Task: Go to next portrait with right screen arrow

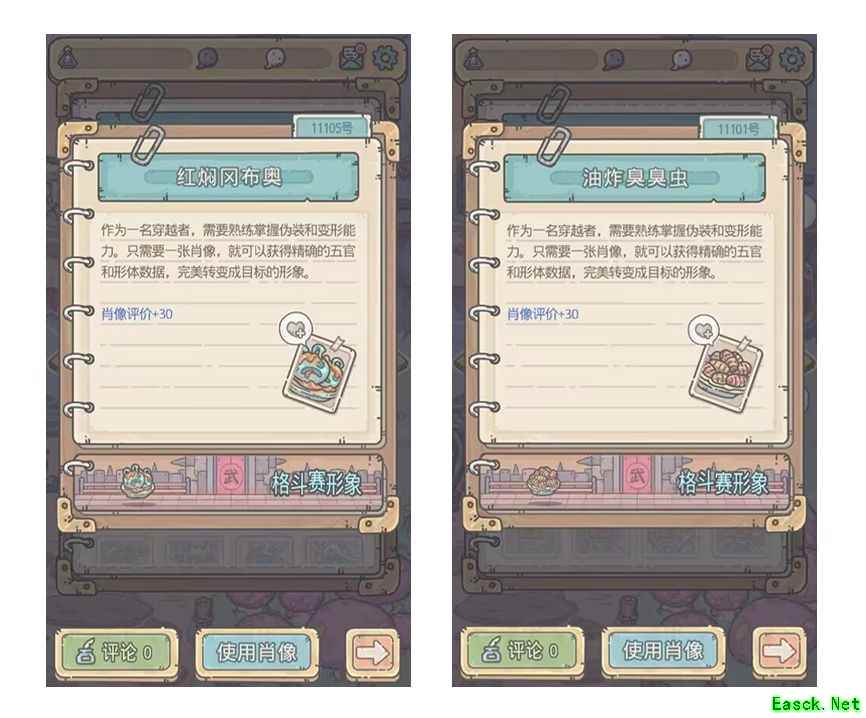Action: (x=779, y=651)
